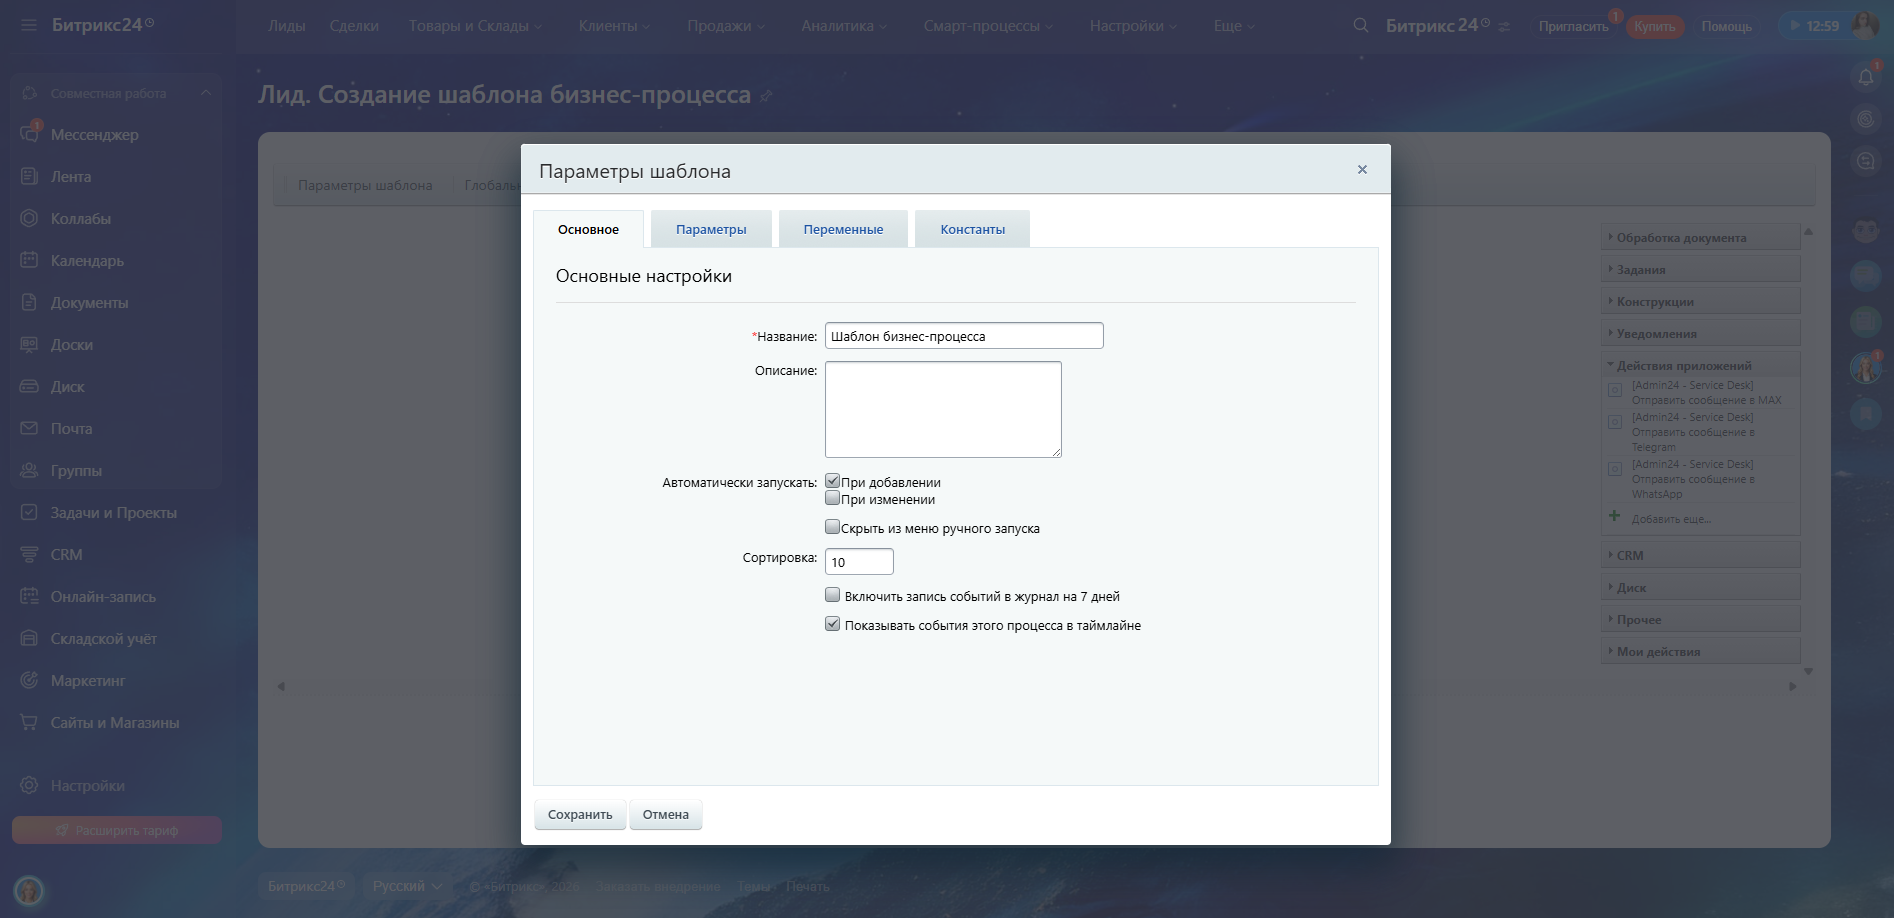Viewport: 1894px width, 918px height.
Task: Click the green plus Добавить еще icon
Action: 1614,517
